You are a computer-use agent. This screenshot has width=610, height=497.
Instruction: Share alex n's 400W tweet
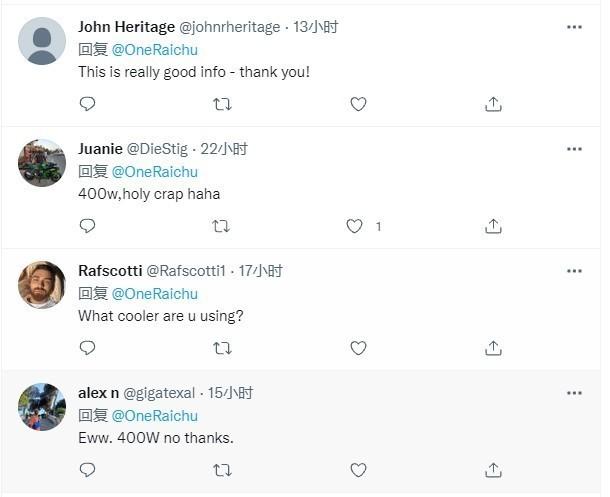[493, 470]
